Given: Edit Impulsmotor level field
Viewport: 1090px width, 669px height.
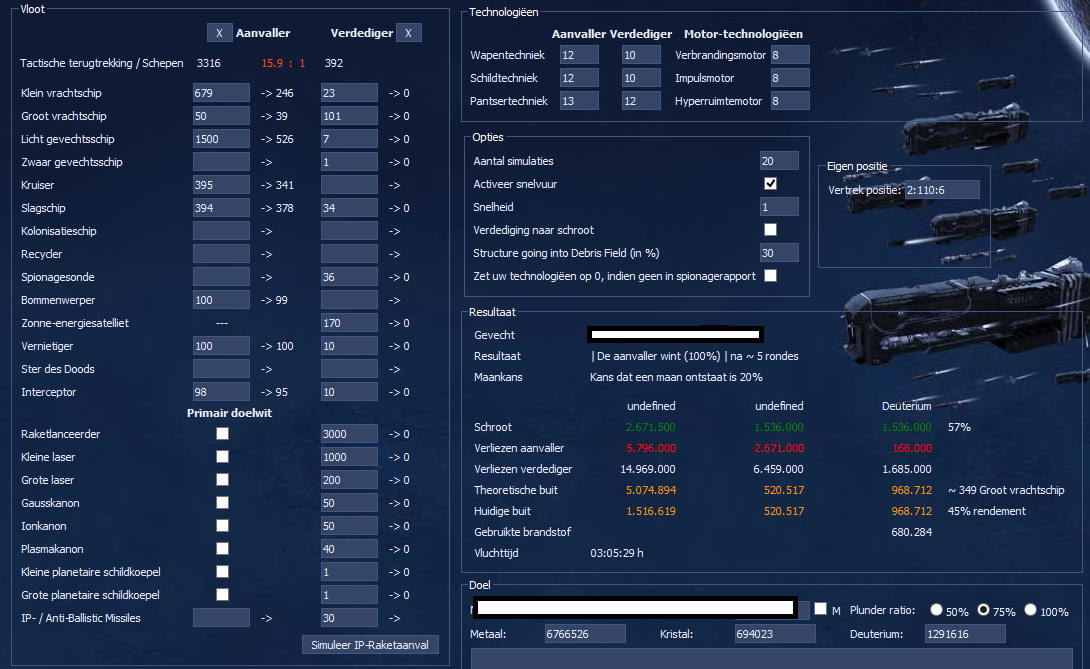Looking at the screenshot, I should [x=790, y=77].
